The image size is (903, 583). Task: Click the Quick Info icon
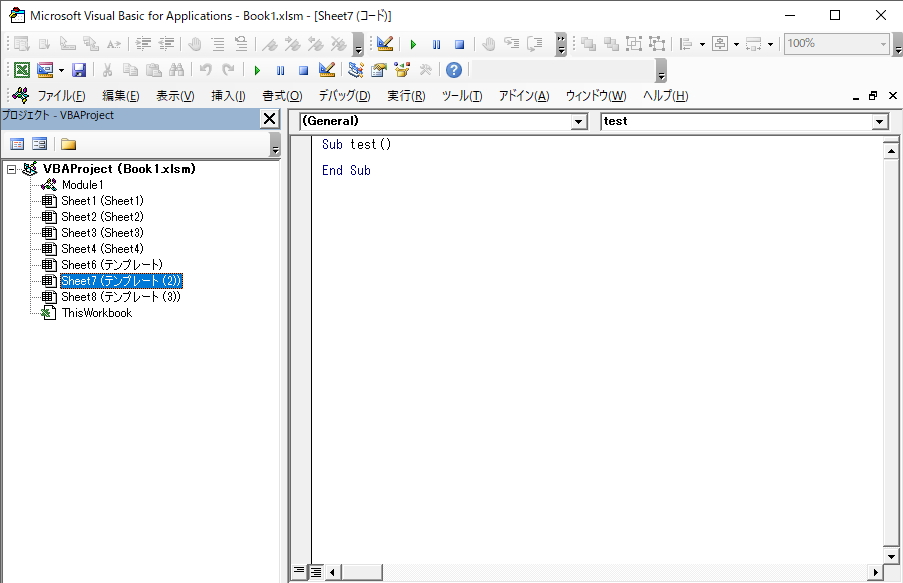pos(68,44)
